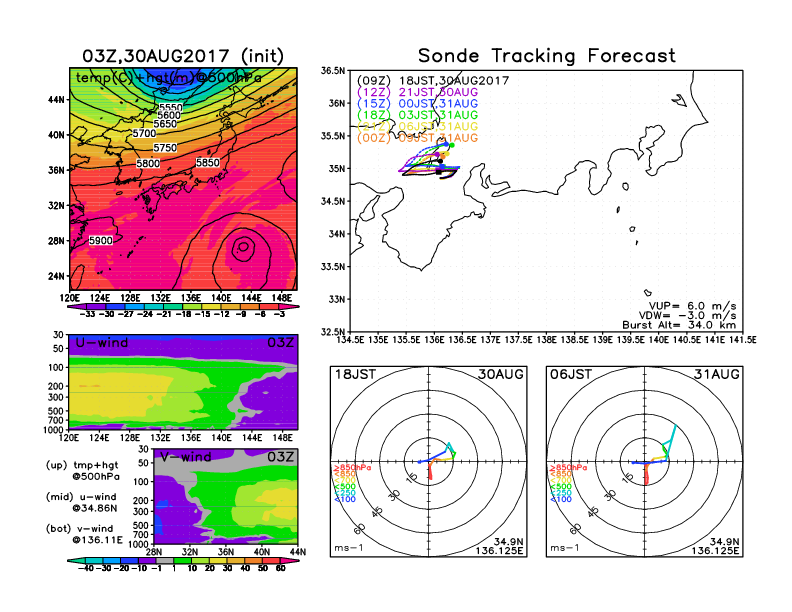Image resolution: width=792 pixels, height=612 pixels.
Task: Select the yellow '(21Z) 06JST,31AUG' legend entry
Action: (417, 126)
